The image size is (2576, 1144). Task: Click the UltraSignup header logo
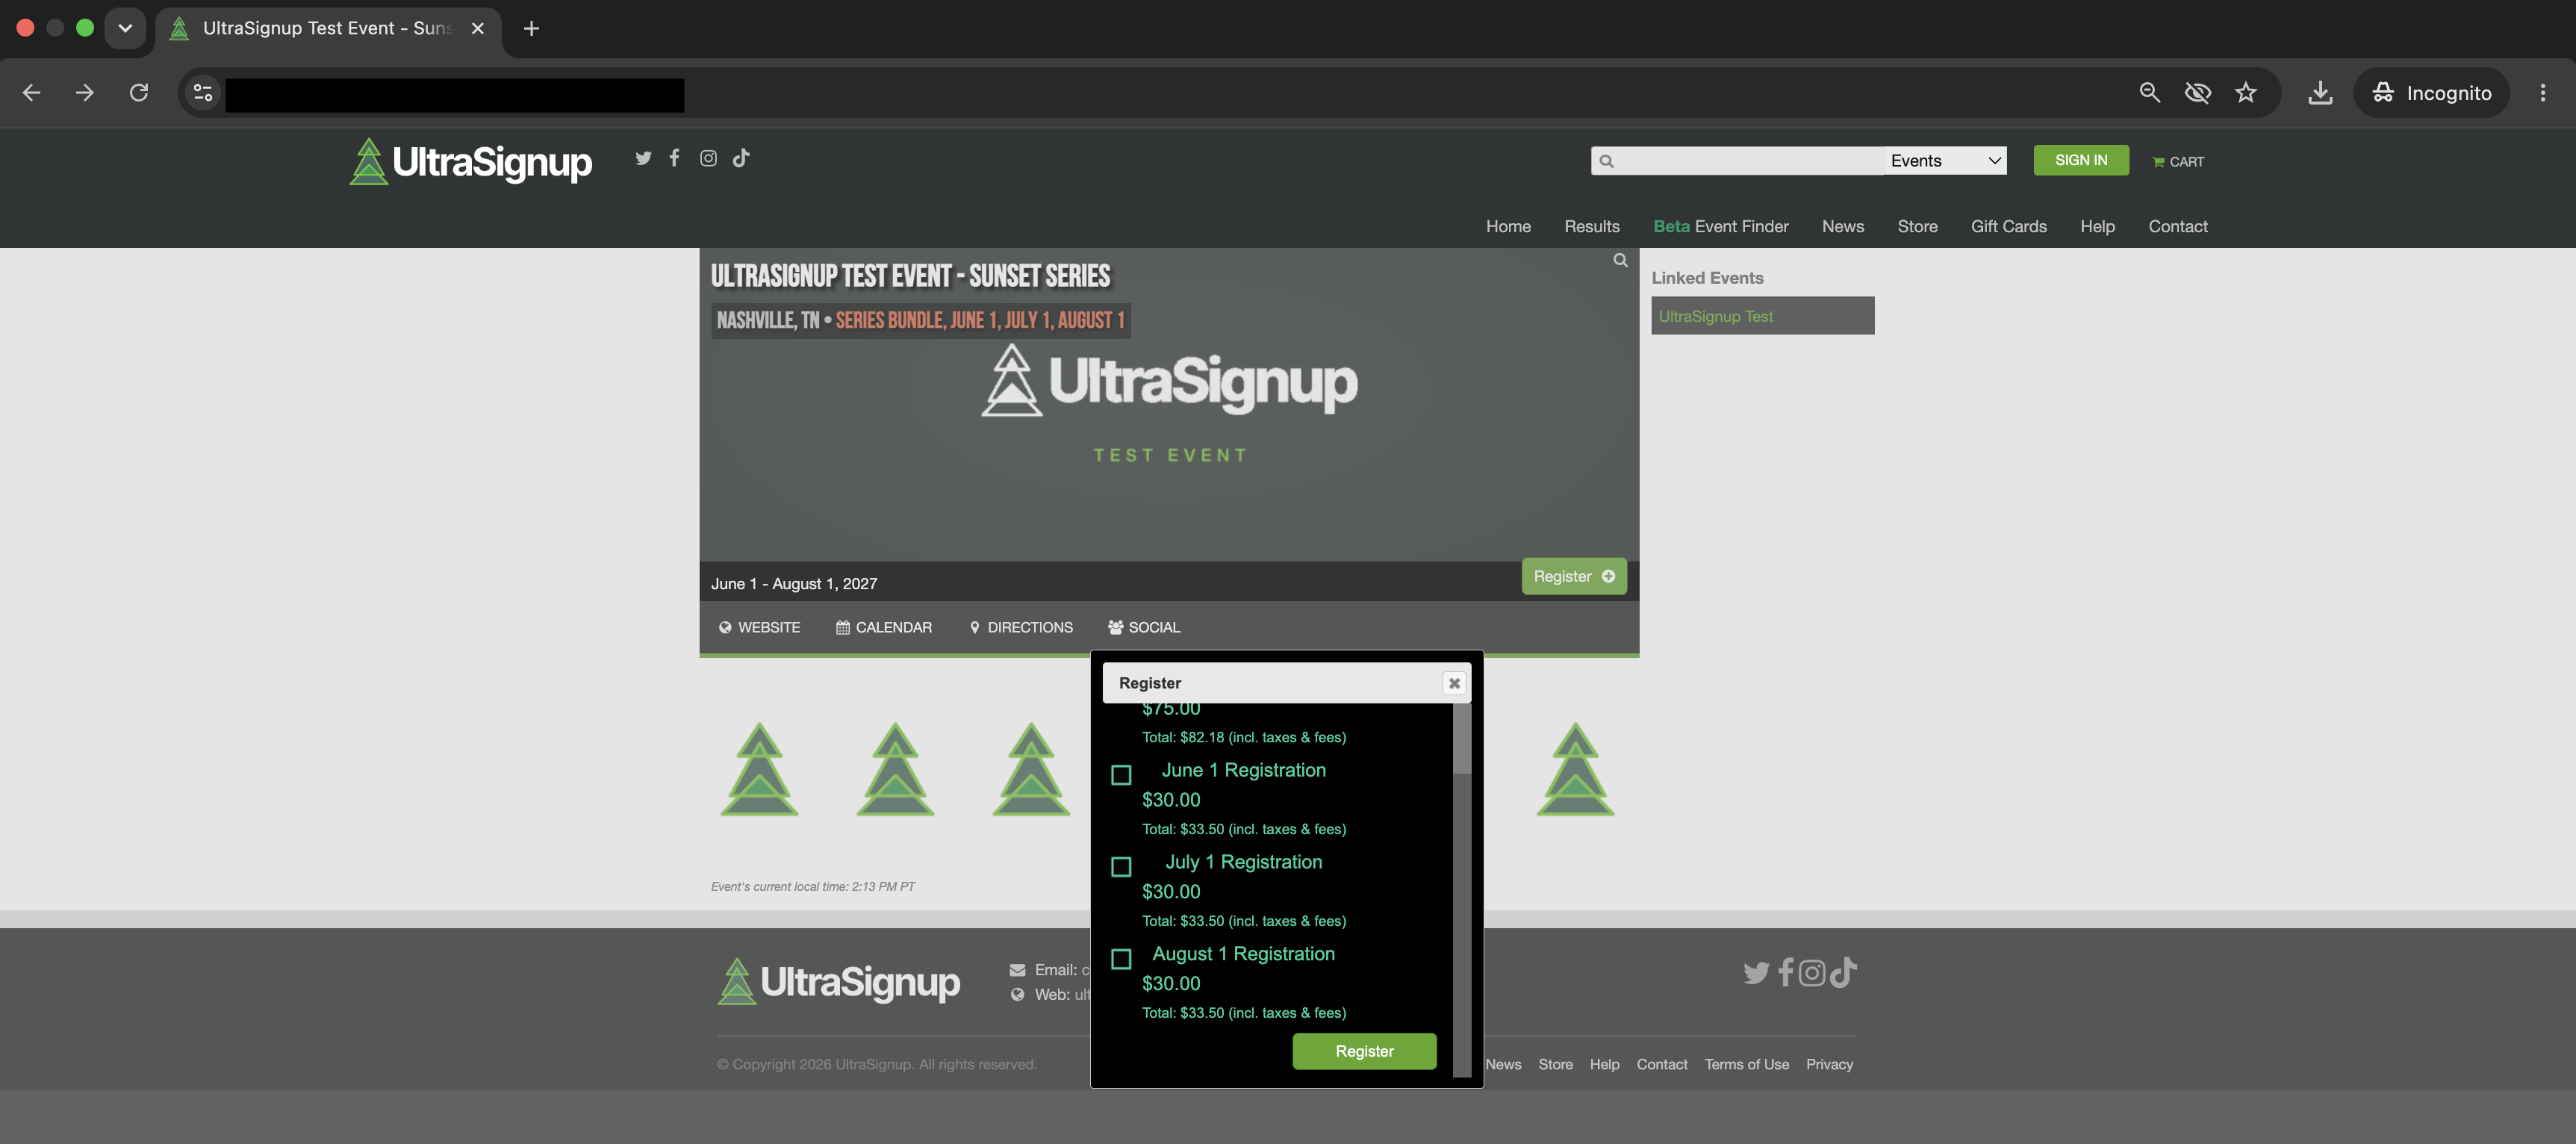(x=471, y=161)
